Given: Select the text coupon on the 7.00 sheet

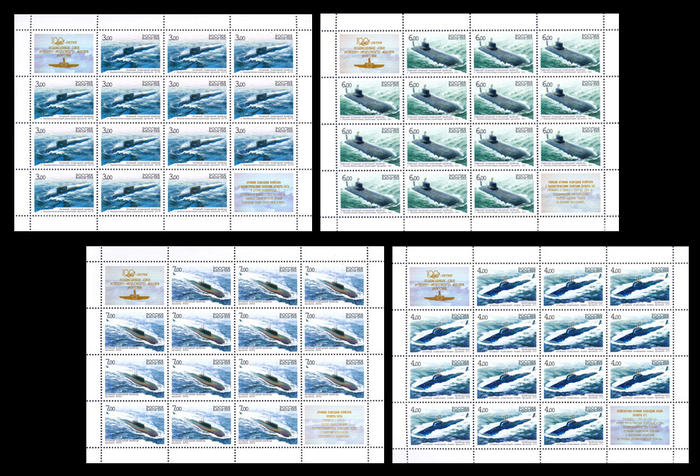Looking at the screenshot, I should click(336, 426).
